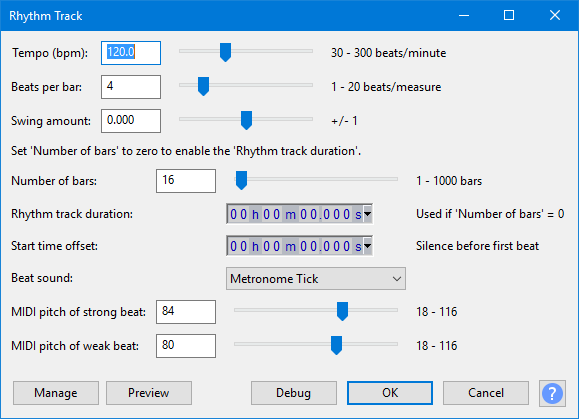Click the Debug button
The width and height of the screenshot is (579, 419).
click(x=294, y=393)
